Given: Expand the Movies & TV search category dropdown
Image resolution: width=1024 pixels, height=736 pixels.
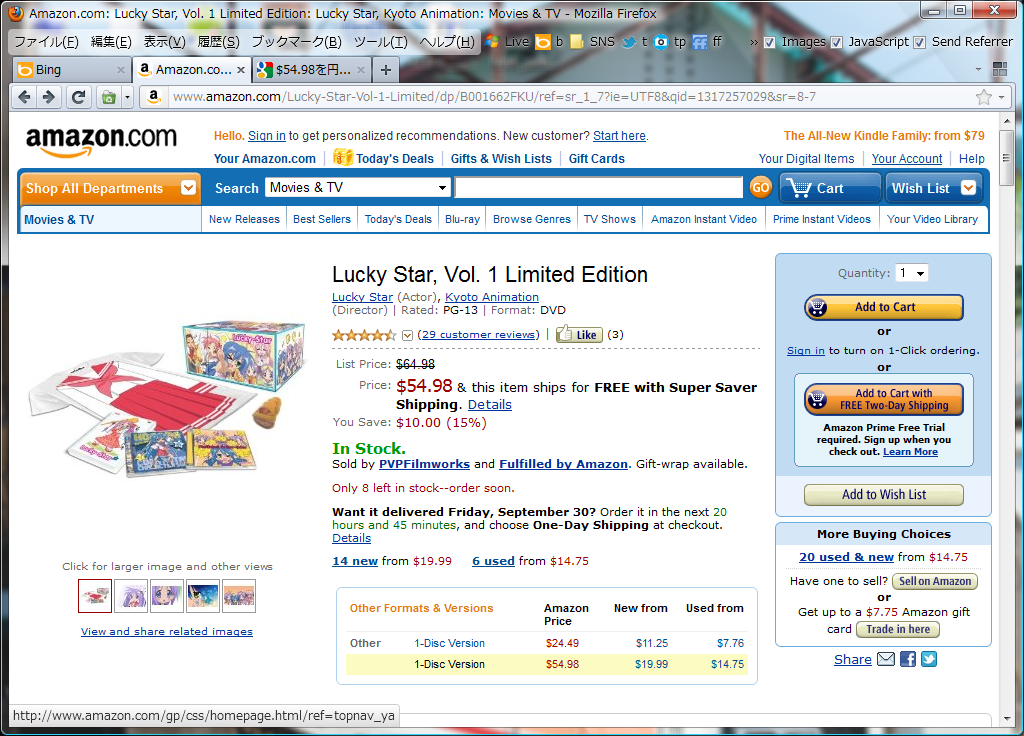Looking at the screenshot, I should 358,188.
